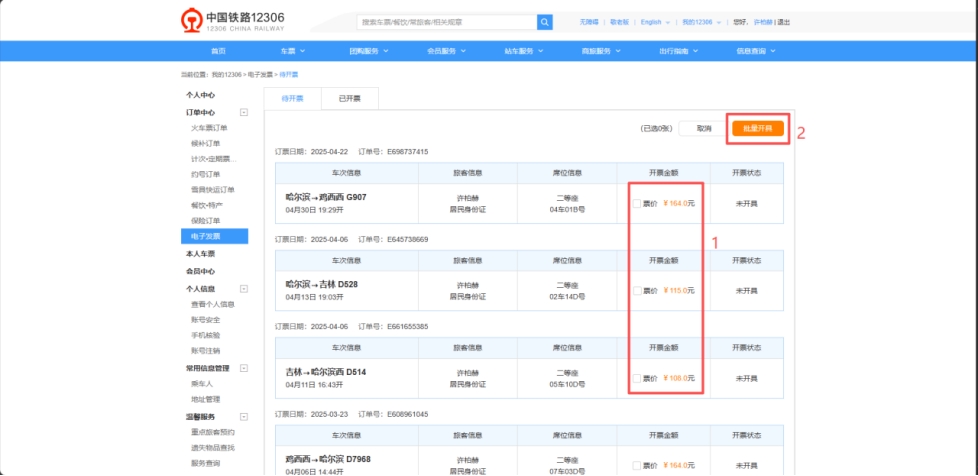
Task: Open 保险订单 in the sidebar
Action: [205, 221]
